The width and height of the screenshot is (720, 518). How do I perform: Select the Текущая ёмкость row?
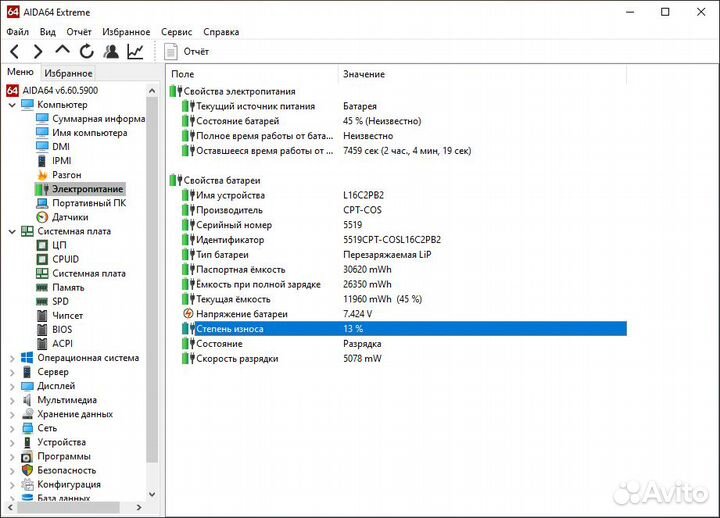404,299
